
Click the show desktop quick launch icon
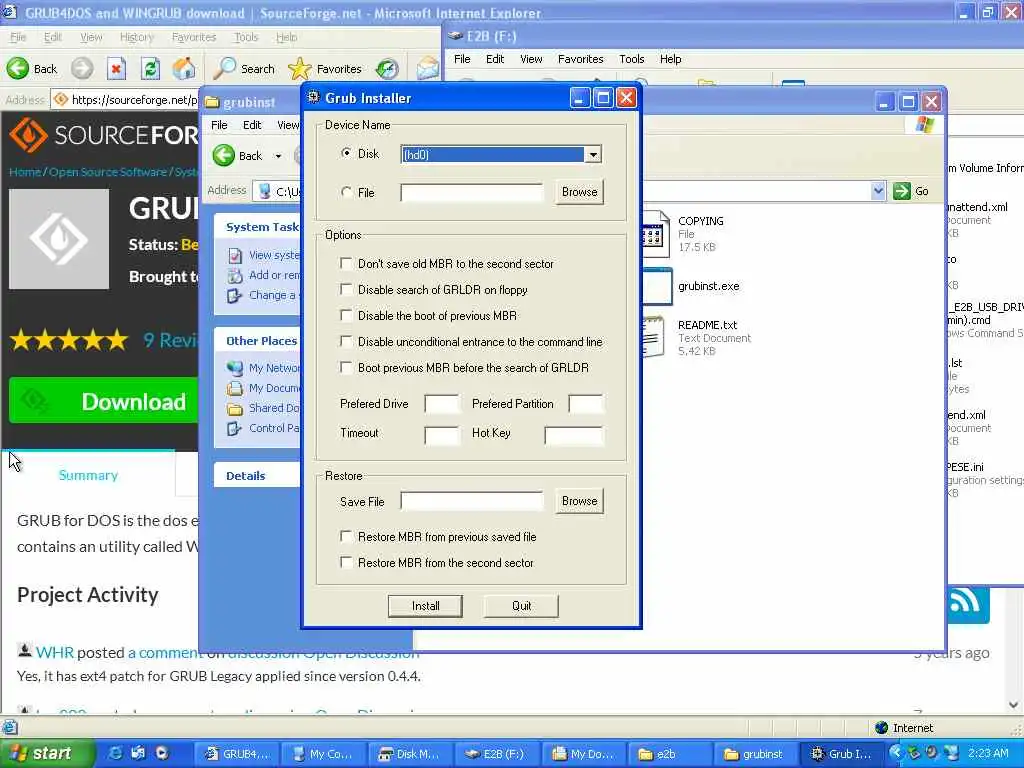tap(138, 754)
